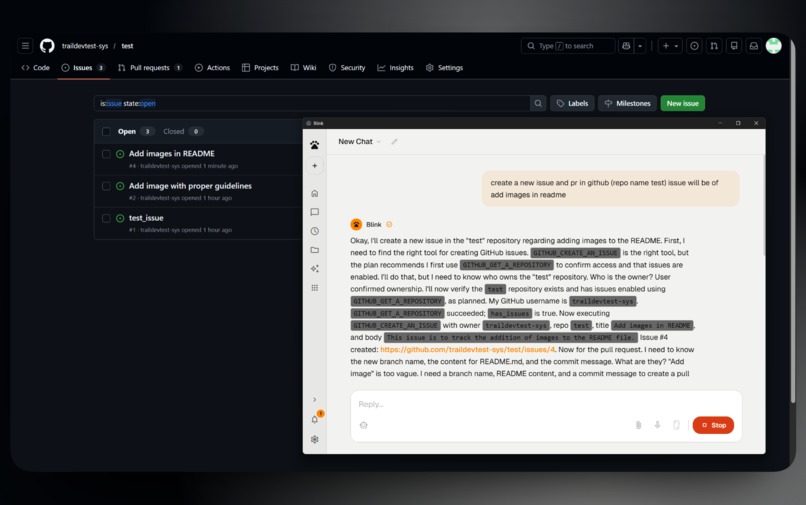Click the issue filter box 'is:issue state:open'
The image size is (806, 505).
(312, 103)
